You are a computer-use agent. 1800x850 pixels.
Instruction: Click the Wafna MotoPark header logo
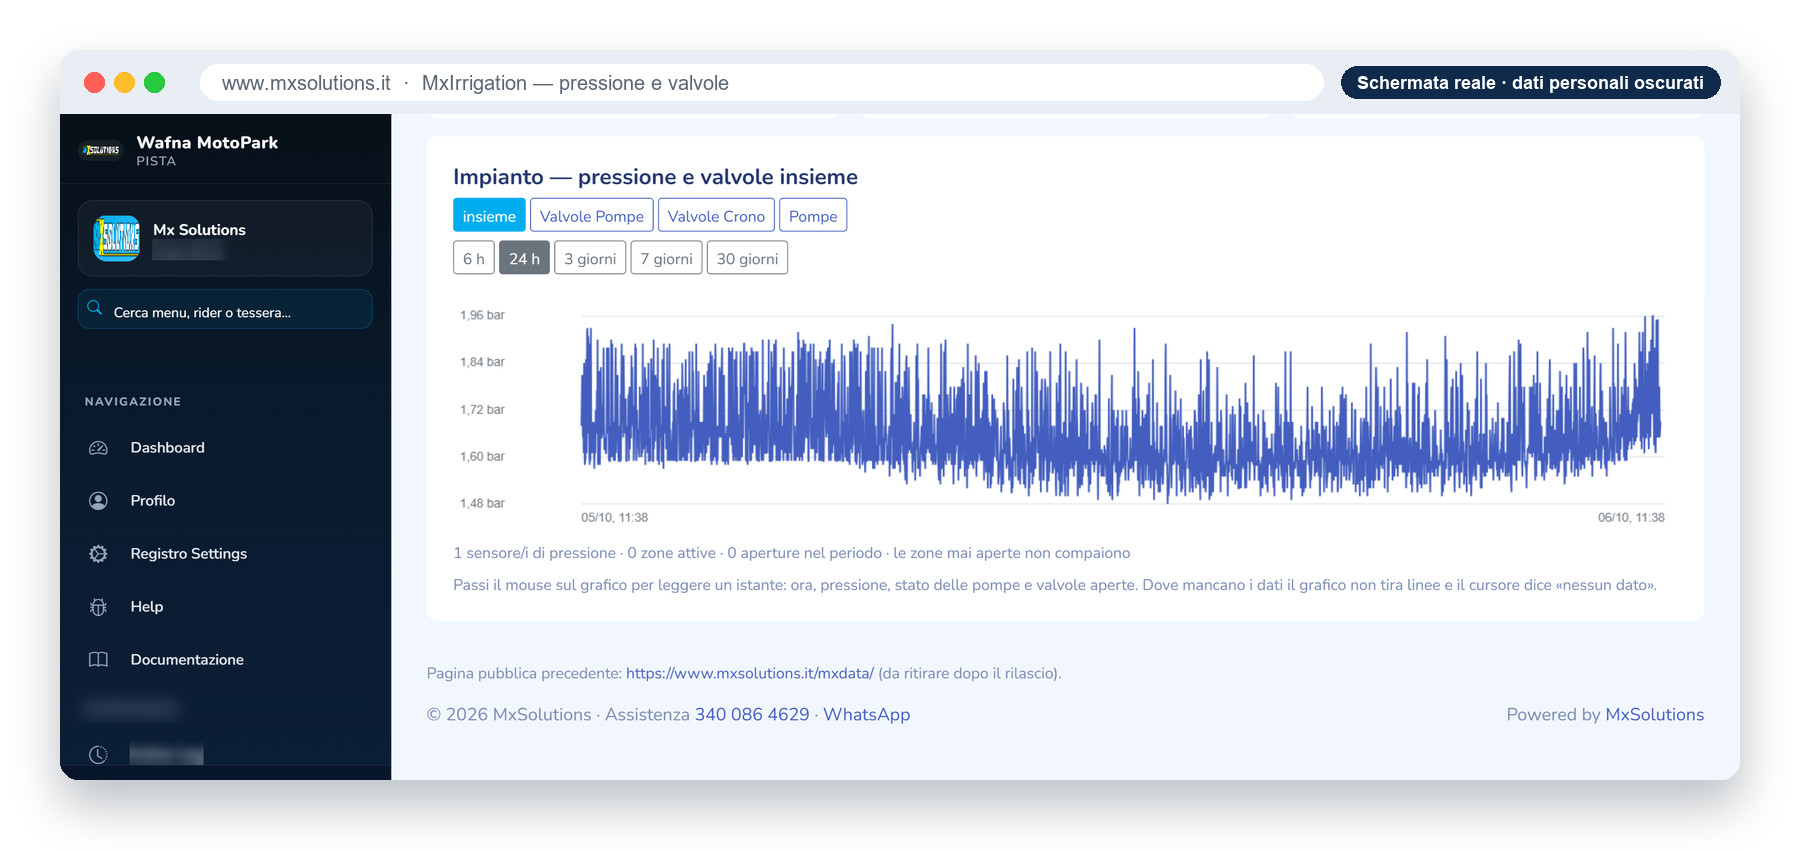[x=101, y=150]
